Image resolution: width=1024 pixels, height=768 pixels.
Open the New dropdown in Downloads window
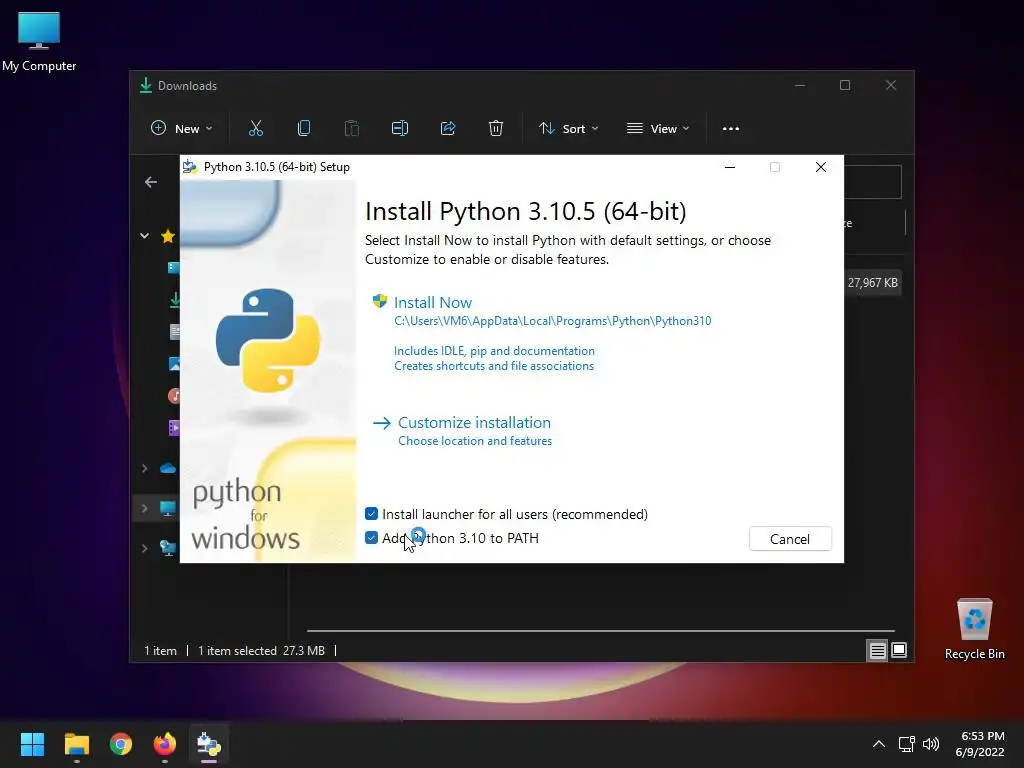[182, 129]
